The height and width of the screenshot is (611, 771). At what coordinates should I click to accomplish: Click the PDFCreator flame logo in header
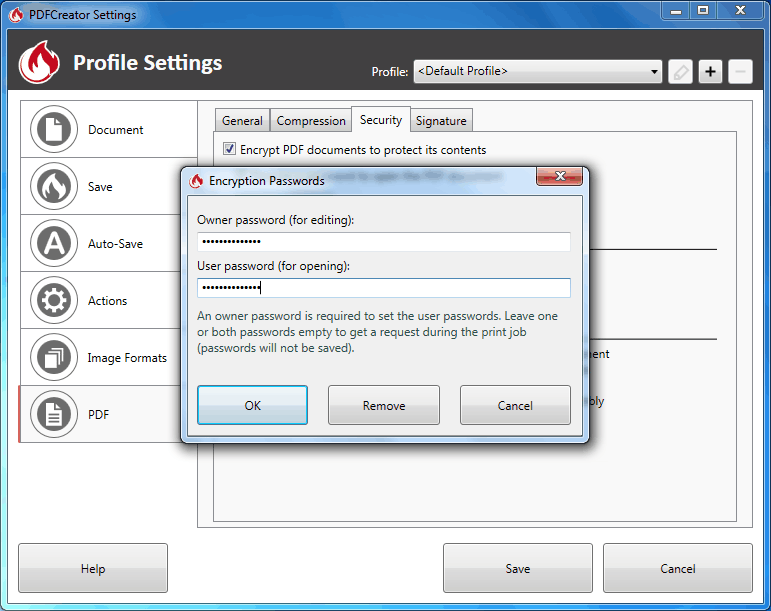coord(39,62)
